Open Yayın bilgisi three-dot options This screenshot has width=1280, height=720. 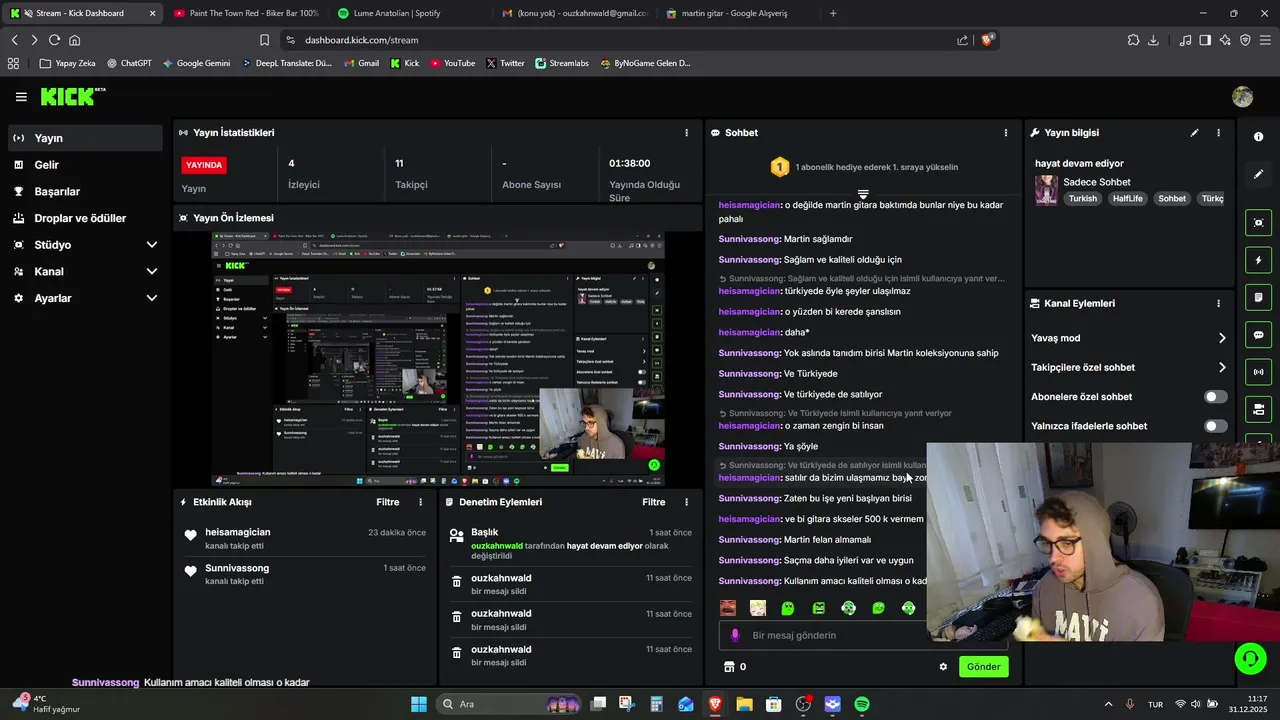[x=1218, y=132]
